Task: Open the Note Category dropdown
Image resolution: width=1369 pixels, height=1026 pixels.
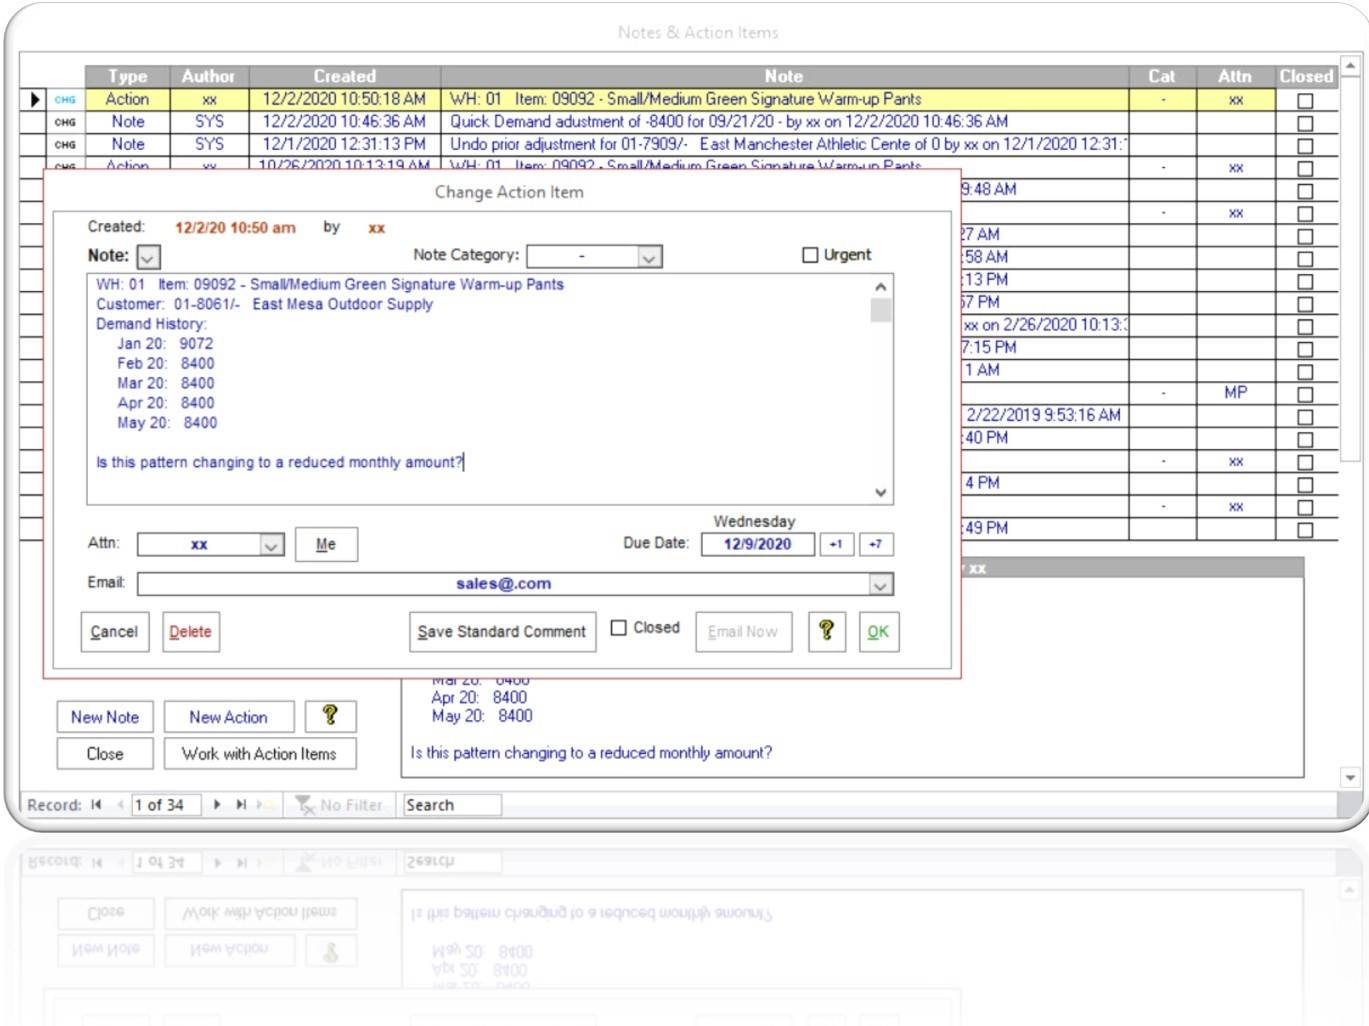Action: pyautogui.click(x=649, y=257)
